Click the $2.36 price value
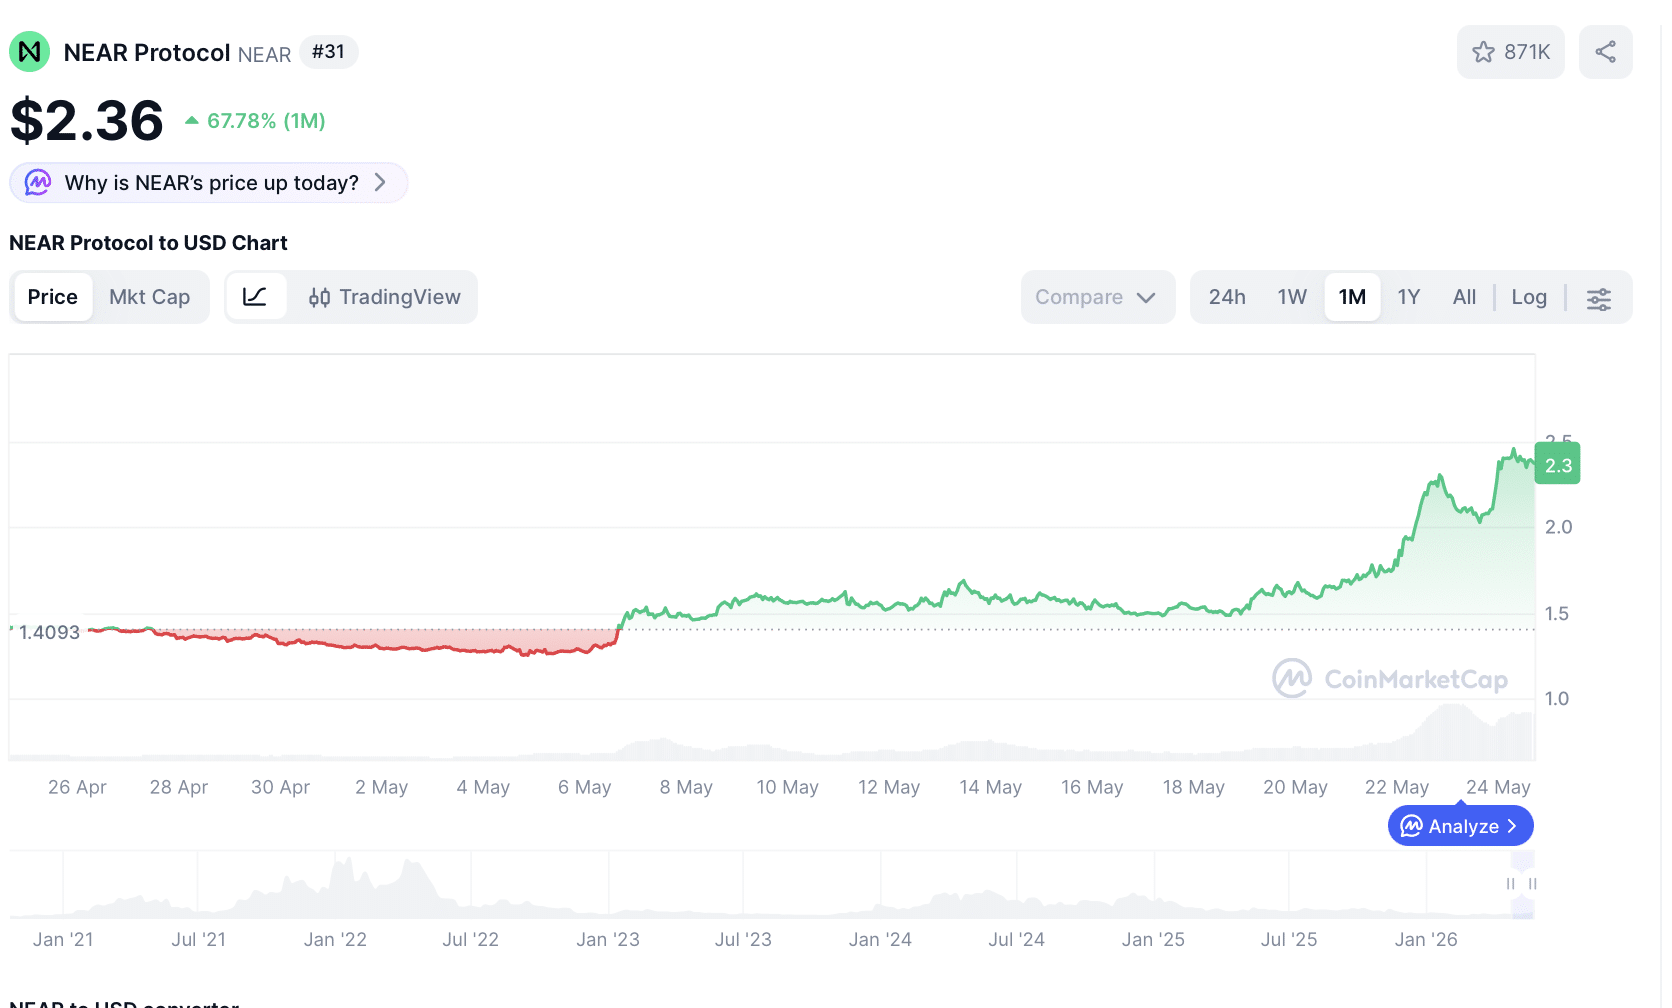 87,120
